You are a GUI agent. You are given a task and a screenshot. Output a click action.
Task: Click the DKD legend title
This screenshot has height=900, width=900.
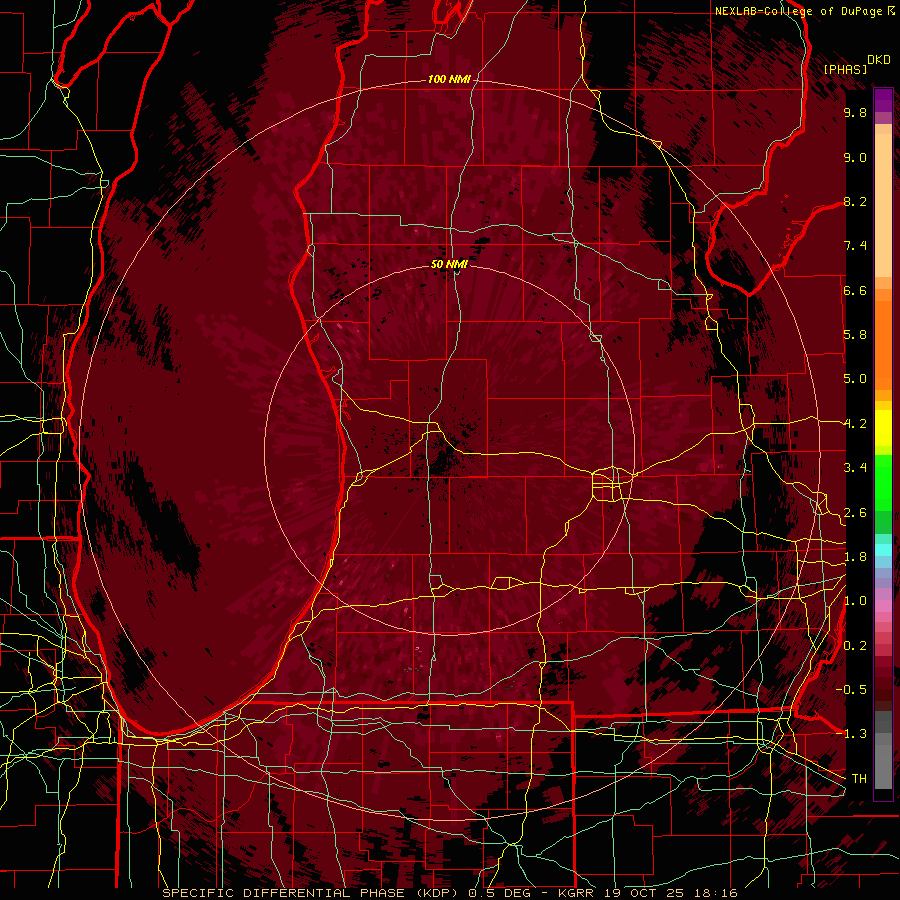tap(878, 60)
